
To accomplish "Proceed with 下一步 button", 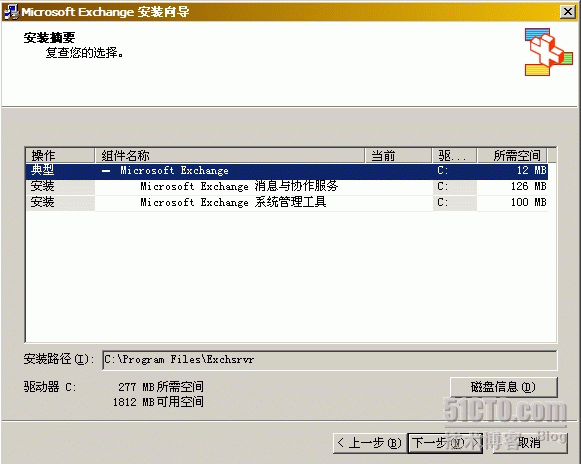I will pyautogui.click(x=445, y=443).
